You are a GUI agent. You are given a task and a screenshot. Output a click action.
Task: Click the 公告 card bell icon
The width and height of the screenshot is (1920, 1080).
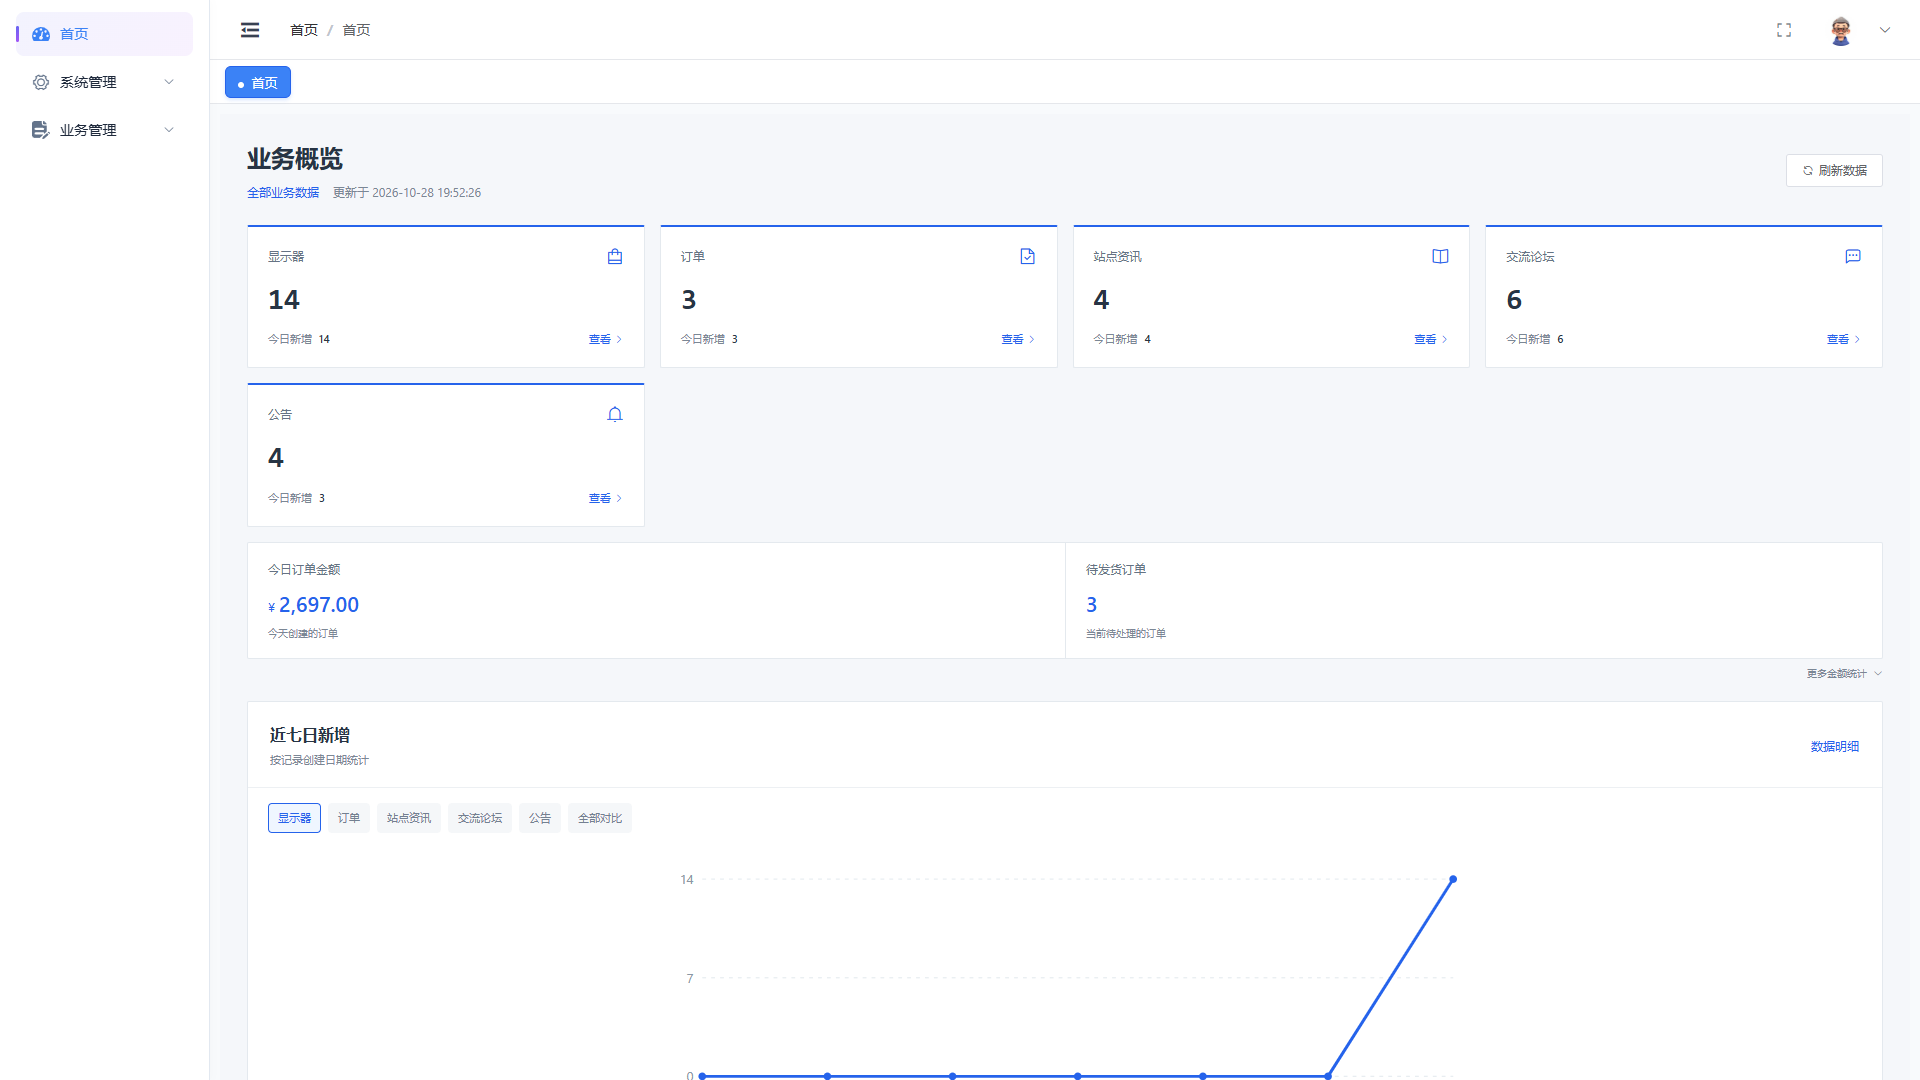point(615,415)
